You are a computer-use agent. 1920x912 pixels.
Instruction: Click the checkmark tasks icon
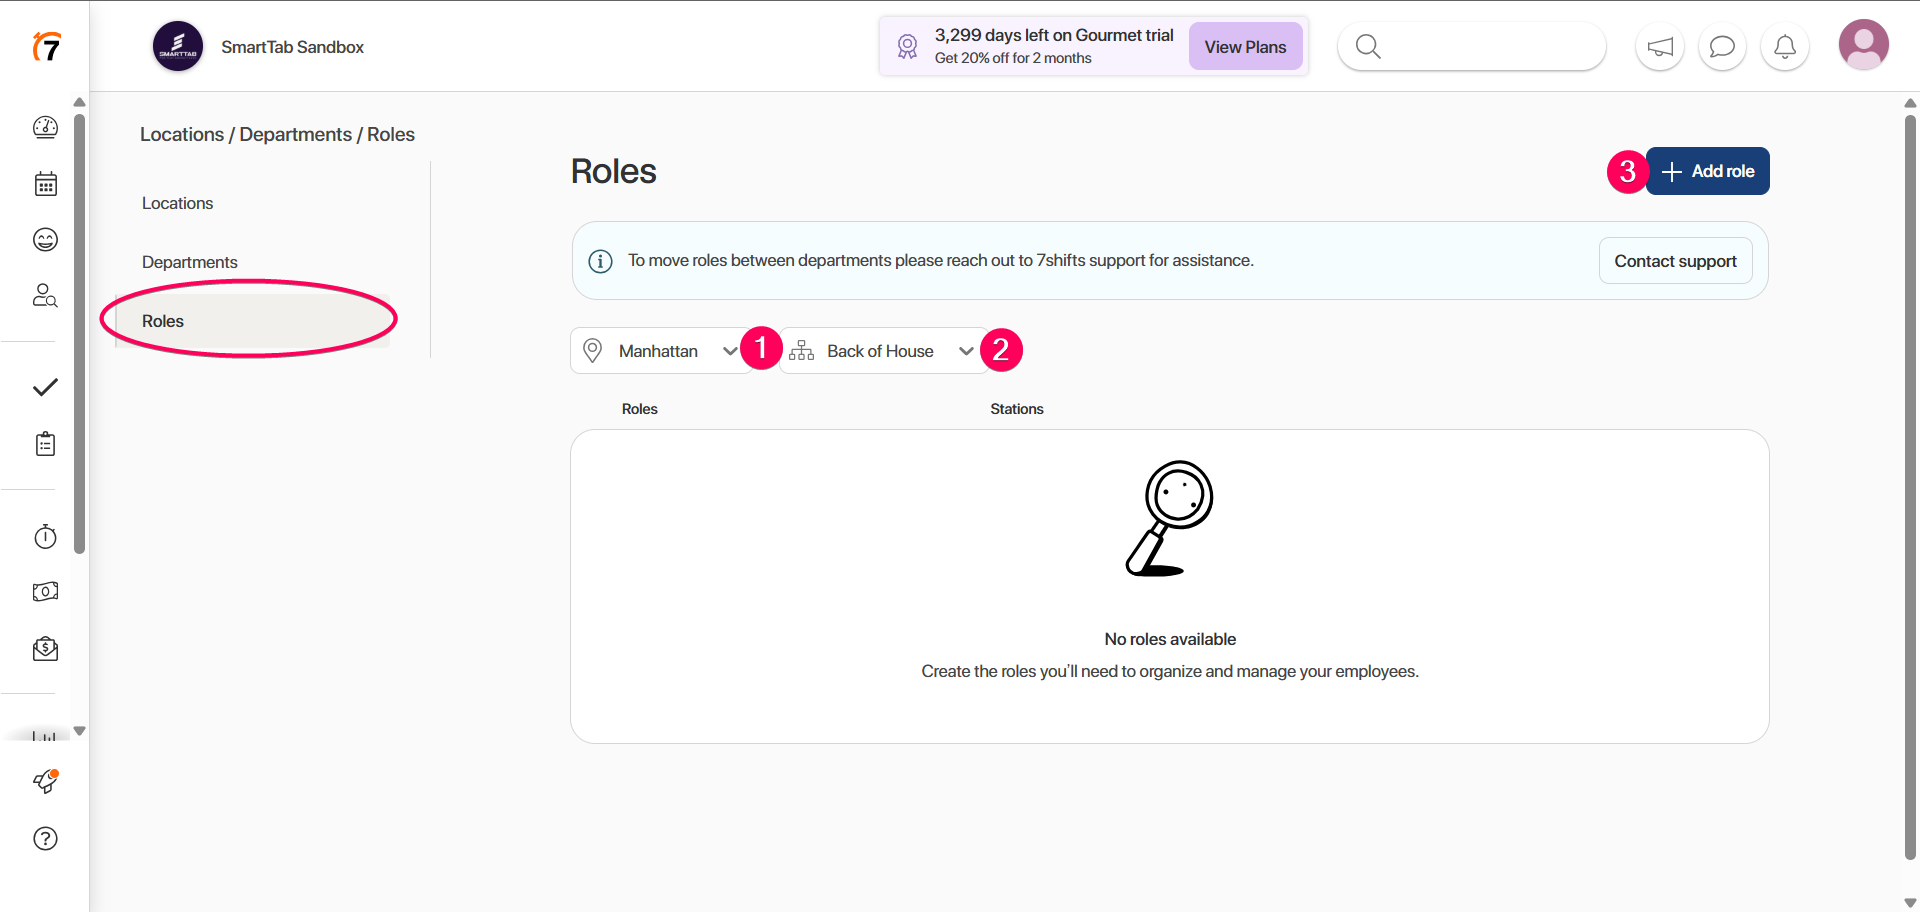click(x=45, y=388)
